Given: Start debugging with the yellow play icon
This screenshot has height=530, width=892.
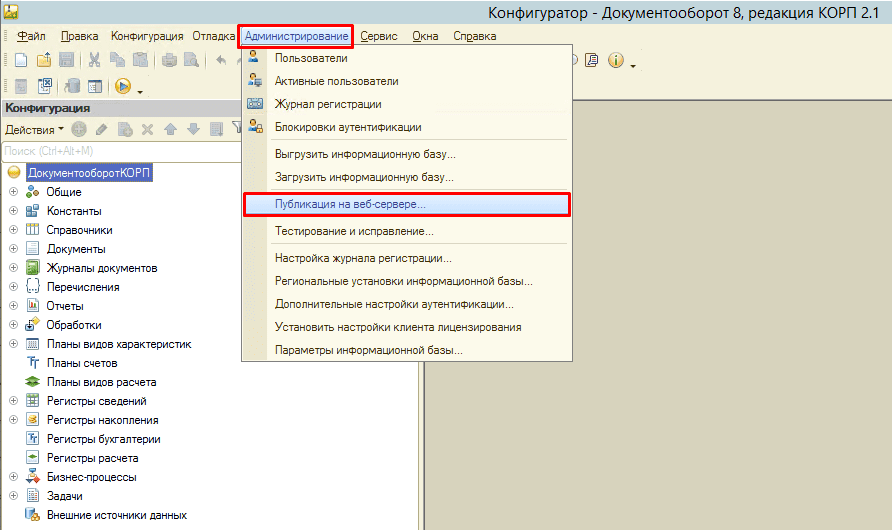Looking at the screenshot, I should pos(123,86).
